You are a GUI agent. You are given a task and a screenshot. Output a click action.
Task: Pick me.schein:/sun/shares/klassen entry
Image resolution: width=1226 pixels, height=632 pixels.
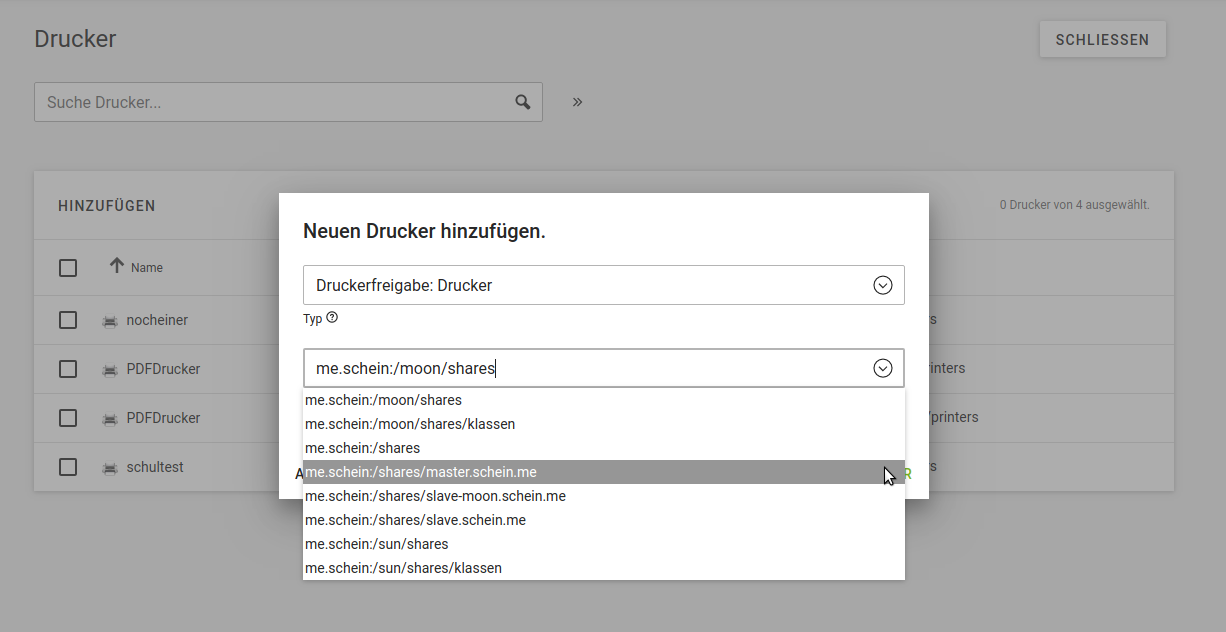point(403,568)
